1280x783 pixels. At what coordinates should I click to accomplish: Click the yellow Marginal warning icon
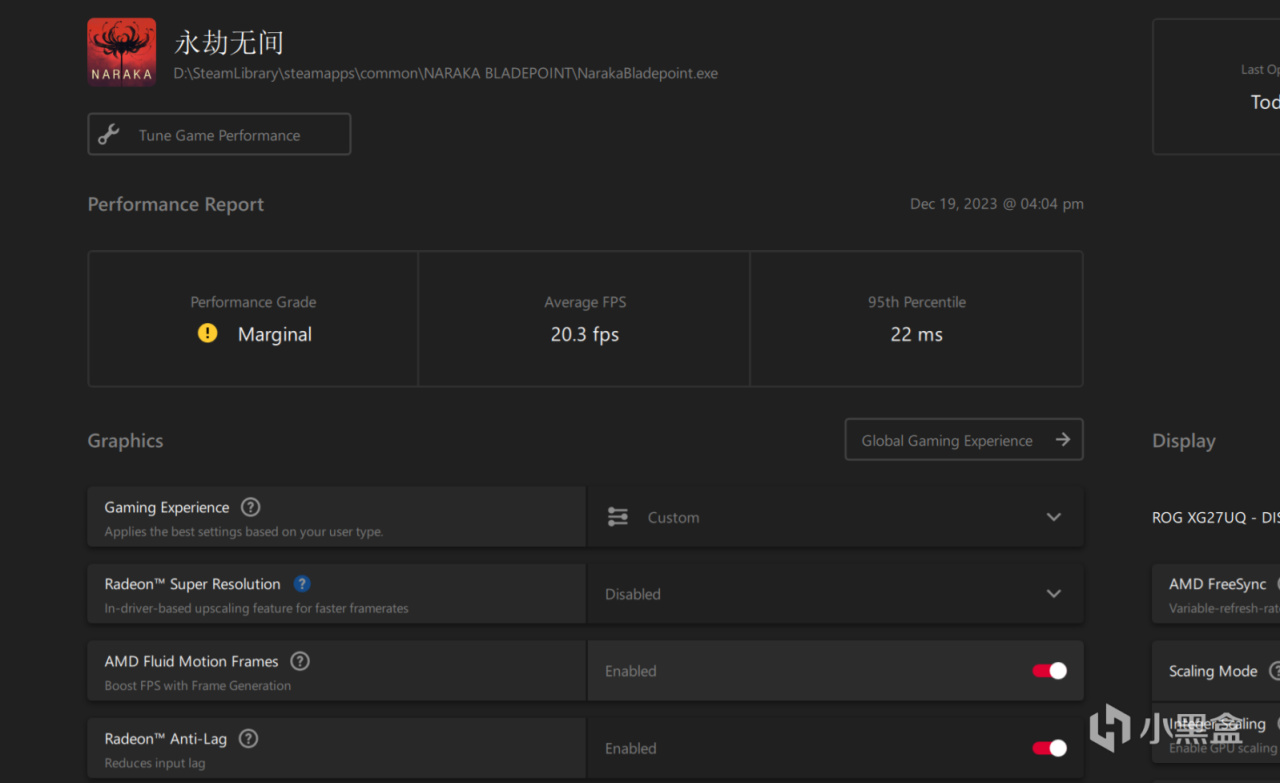[207, 334]
